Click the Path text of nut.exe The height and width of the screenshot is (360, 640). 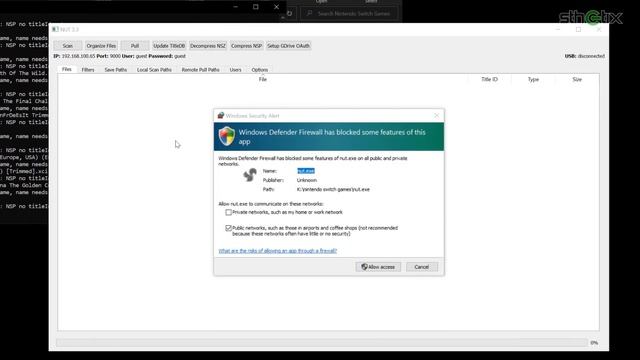[333, 189]
